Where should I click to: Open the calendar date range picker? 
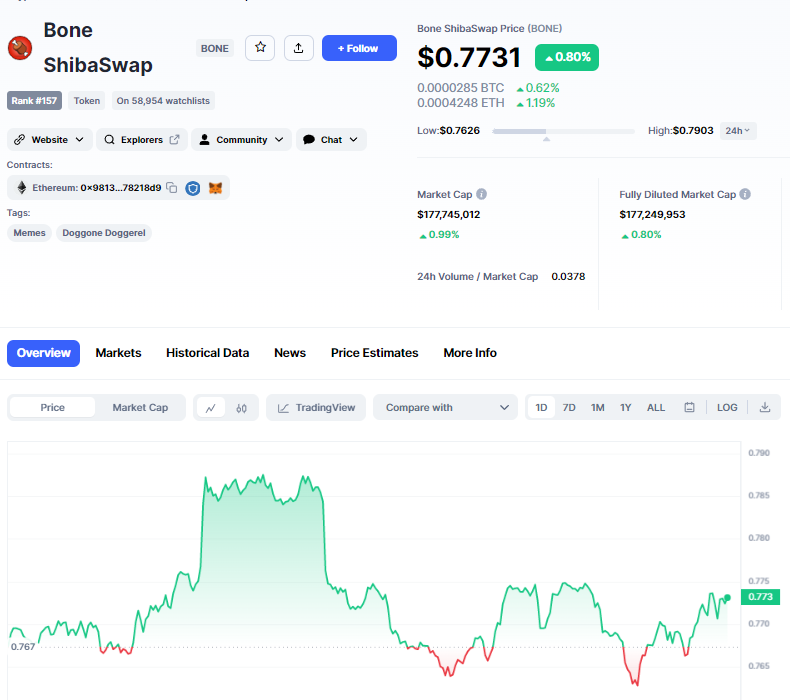[x=689, y=408]
